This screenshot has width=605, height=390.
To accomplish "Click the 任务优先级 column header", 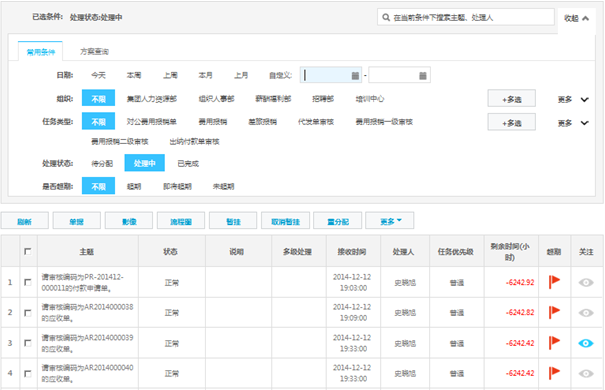I will pos(455,252).
